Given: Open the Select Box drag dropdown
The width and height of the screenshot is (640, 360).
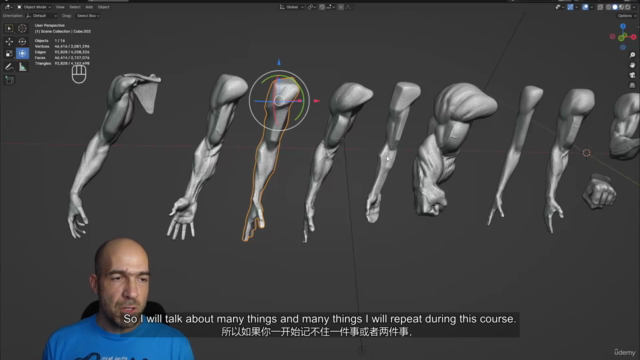Looking at the screenshot, I should pos(88,16).
